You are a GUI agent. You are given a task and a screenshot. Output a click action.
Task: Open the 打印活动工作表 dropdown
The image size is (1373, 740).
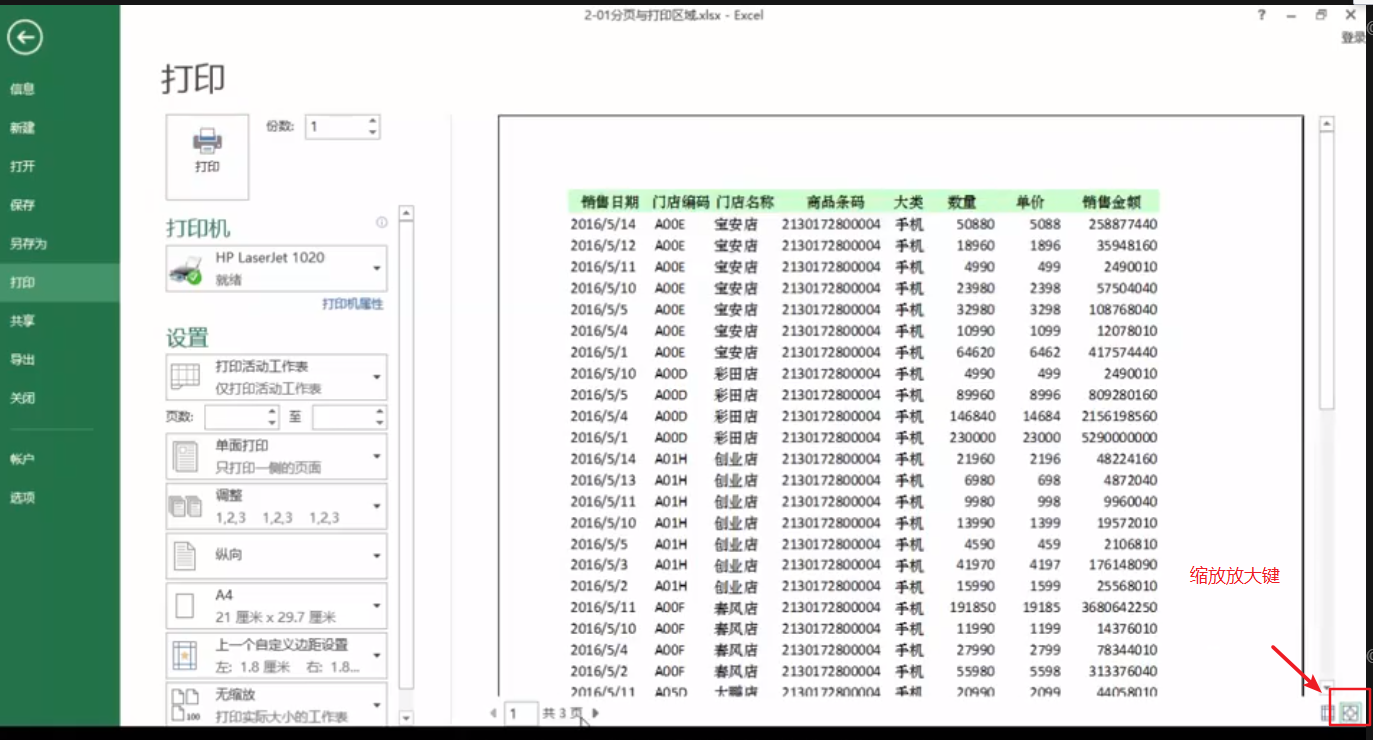pyautogui.click(x=276, y=377)
